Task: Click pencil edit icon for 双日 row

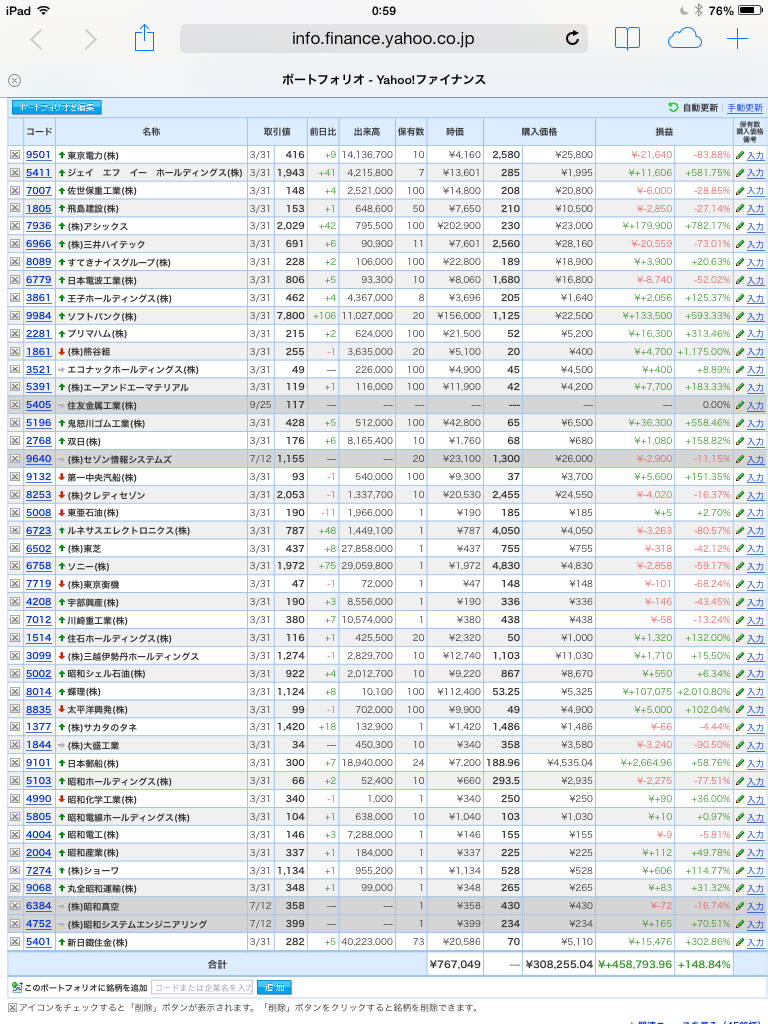Action: pos(740,441)
